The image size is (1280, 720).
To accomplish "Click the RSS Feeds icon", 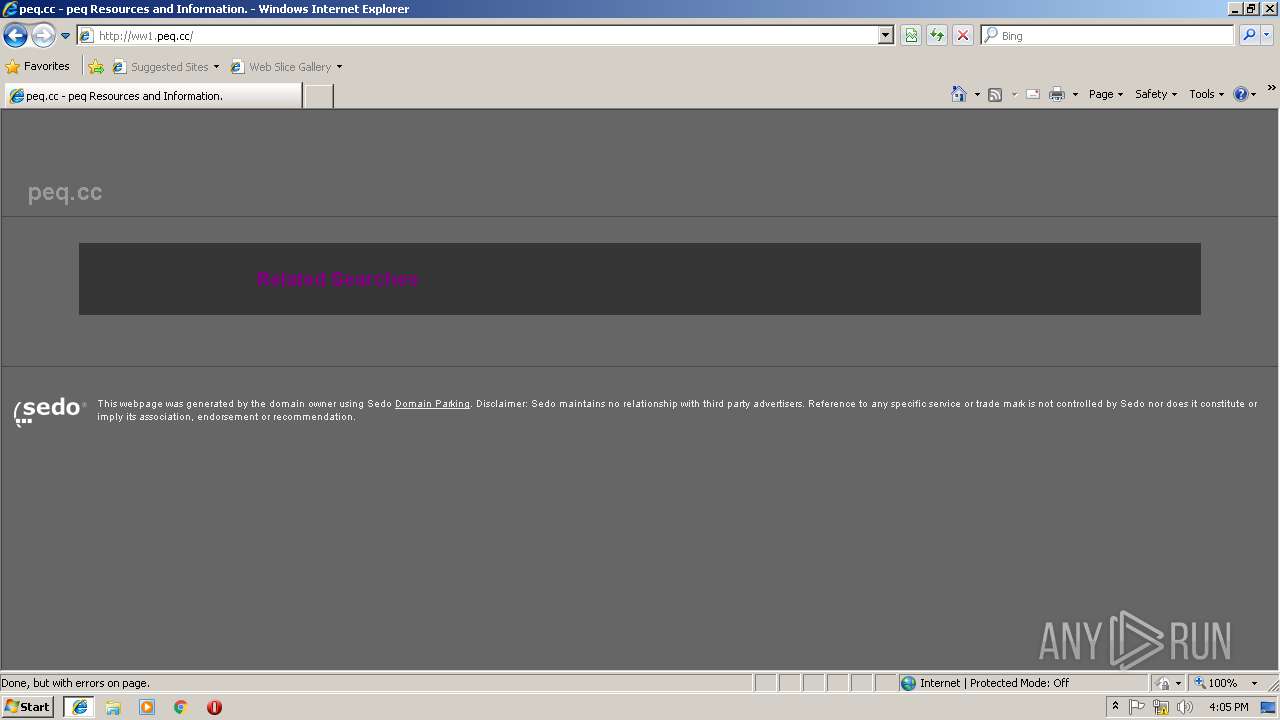I will [995, 94].
